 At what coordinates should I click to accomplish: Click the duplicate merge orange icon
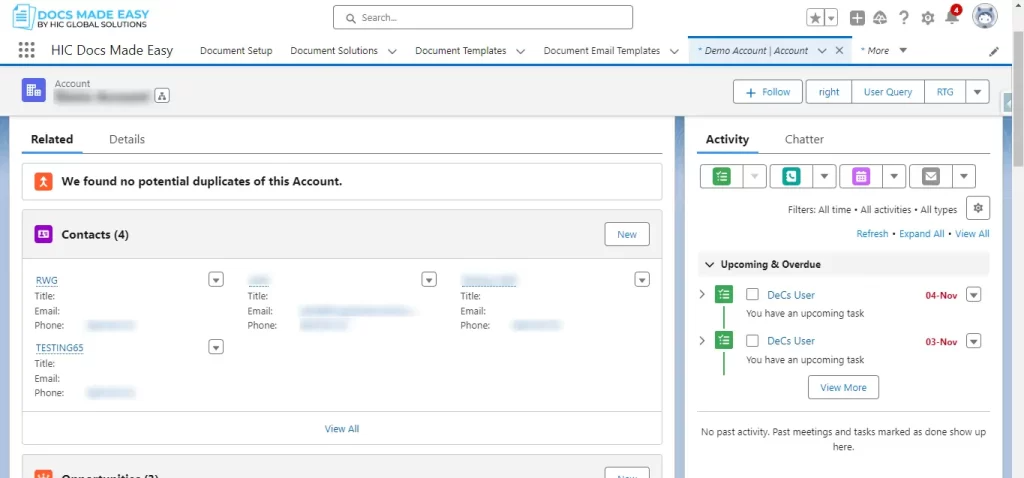click(x=43, y=181)
